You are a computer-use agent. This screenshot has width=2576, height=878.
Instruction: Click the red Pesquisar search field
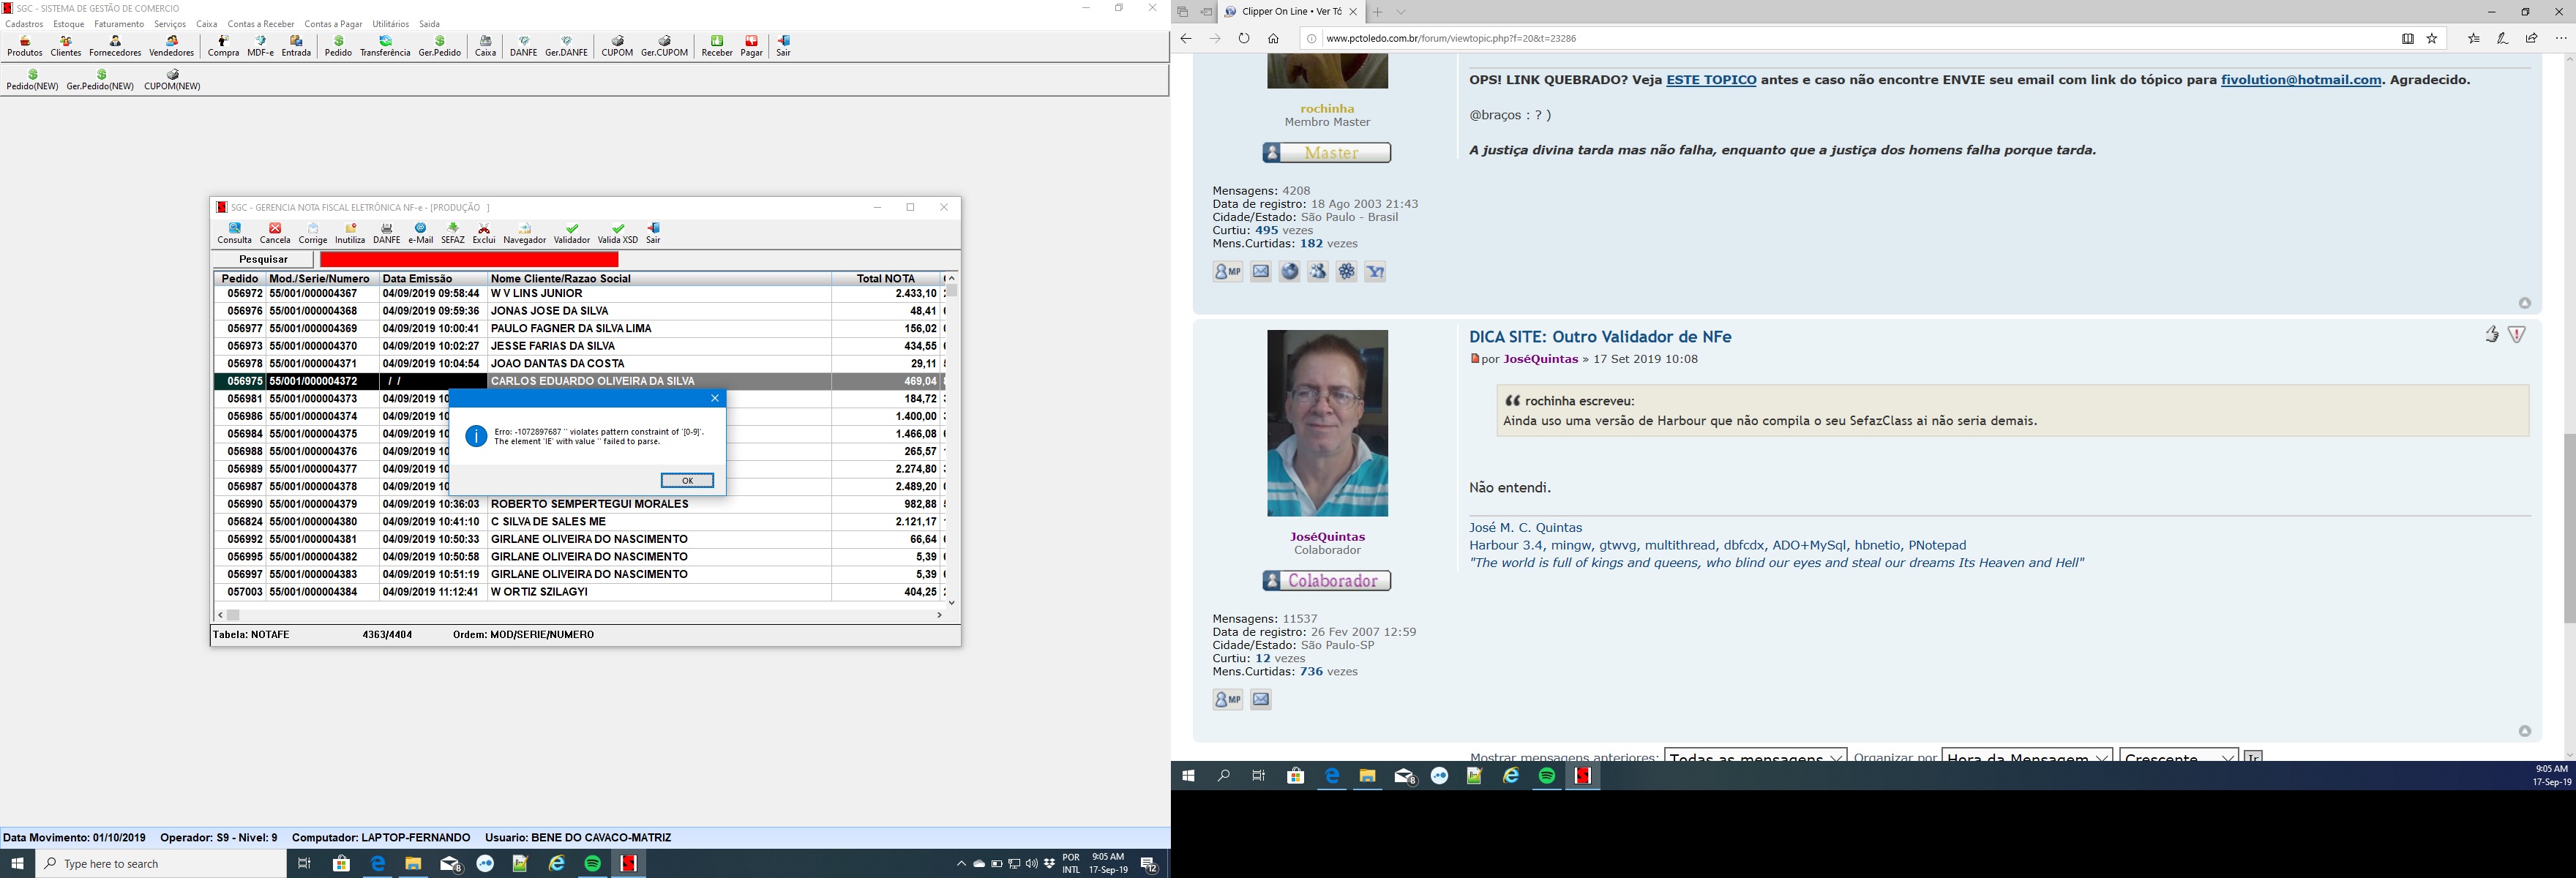point(469,259)
